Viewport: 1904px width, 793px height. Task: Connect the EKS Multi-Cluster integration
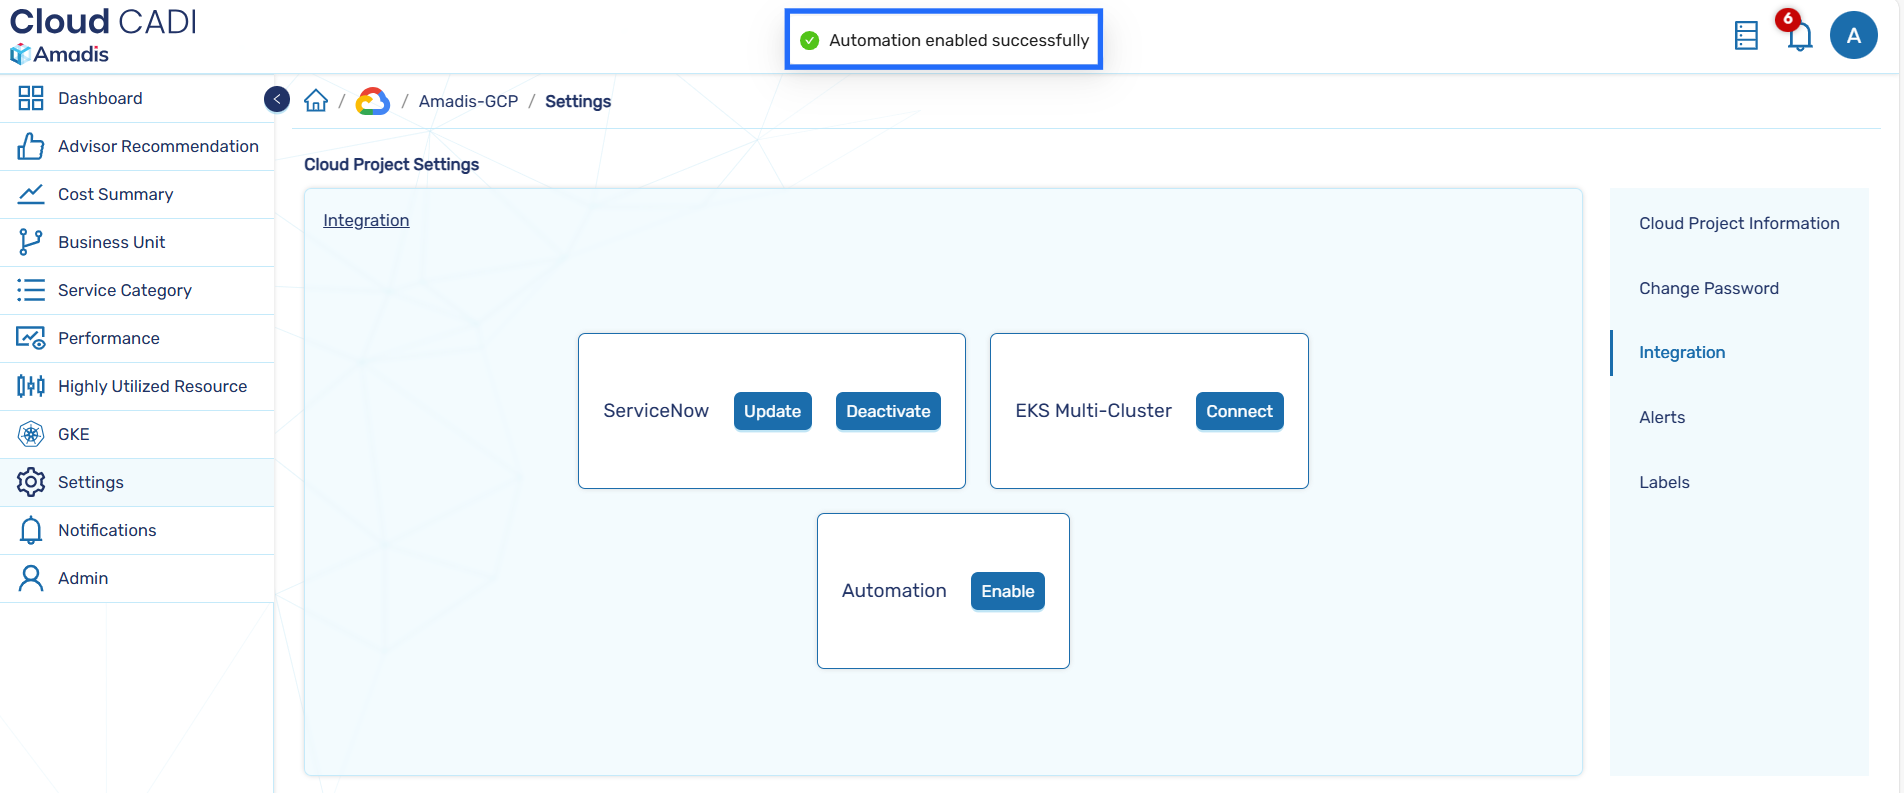pyautogui.click(x=1238, y=411)
